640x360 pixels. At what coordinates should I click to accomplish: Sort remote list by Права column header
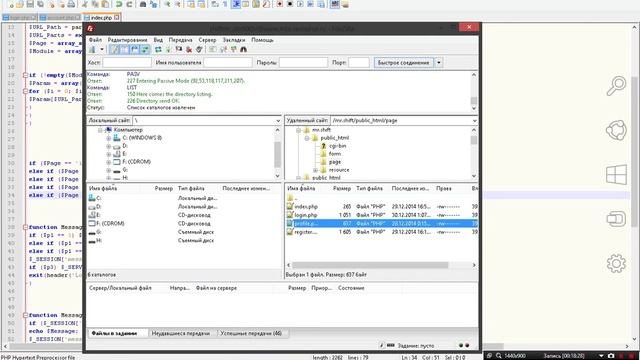444,189
